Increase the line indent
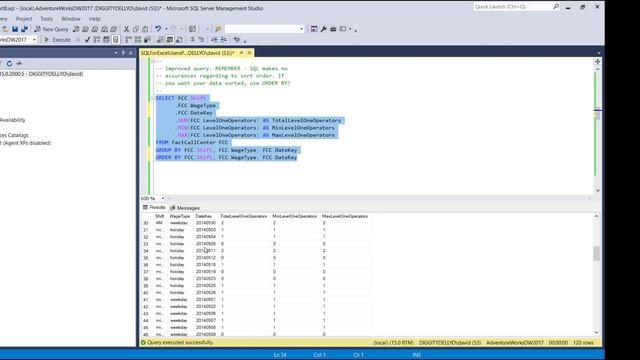This screenshot has height=360, width=640. (224, 40)
